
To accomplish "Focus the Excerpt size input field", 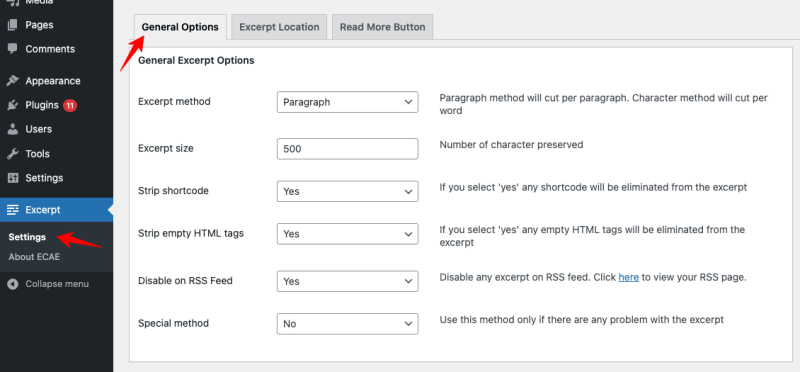I will [x=347, y=149].
